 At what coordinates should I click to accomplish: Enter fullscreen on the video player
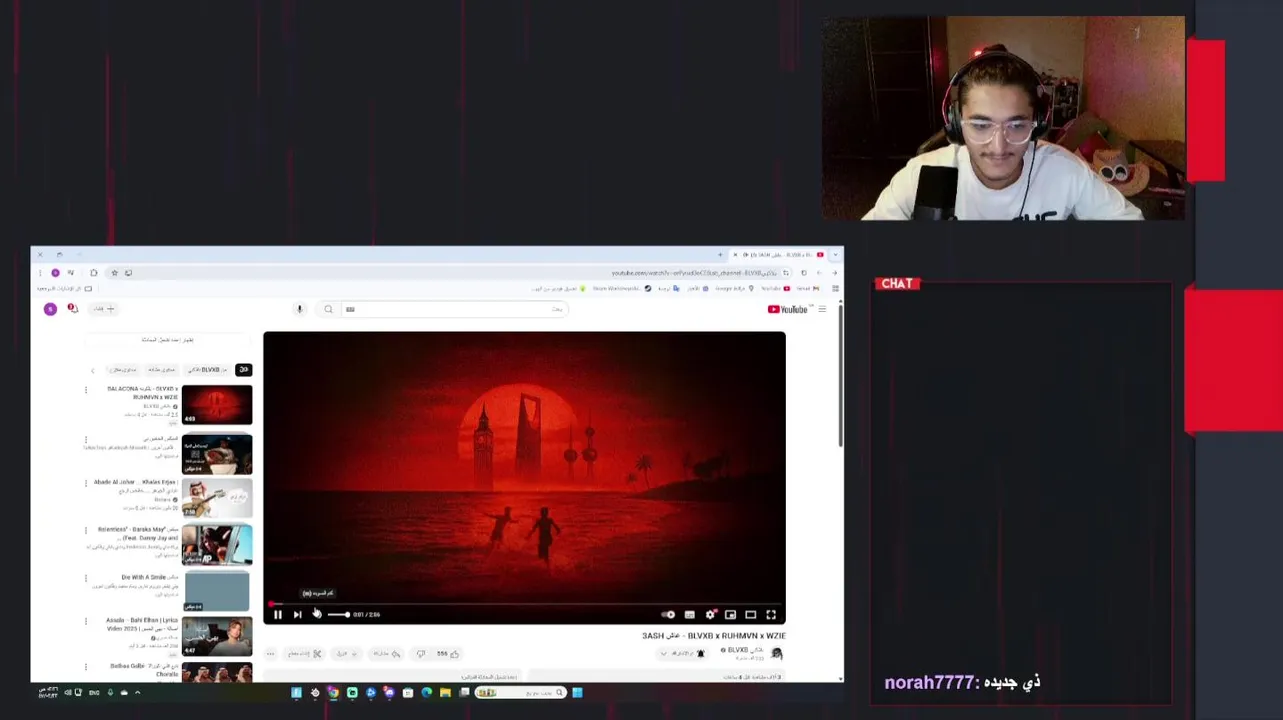[x=771, y=615]
